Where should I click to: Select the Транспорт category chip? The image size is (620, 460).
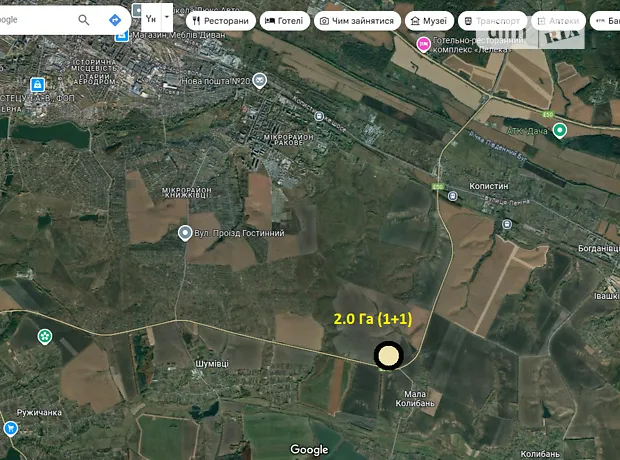point(492,21)
